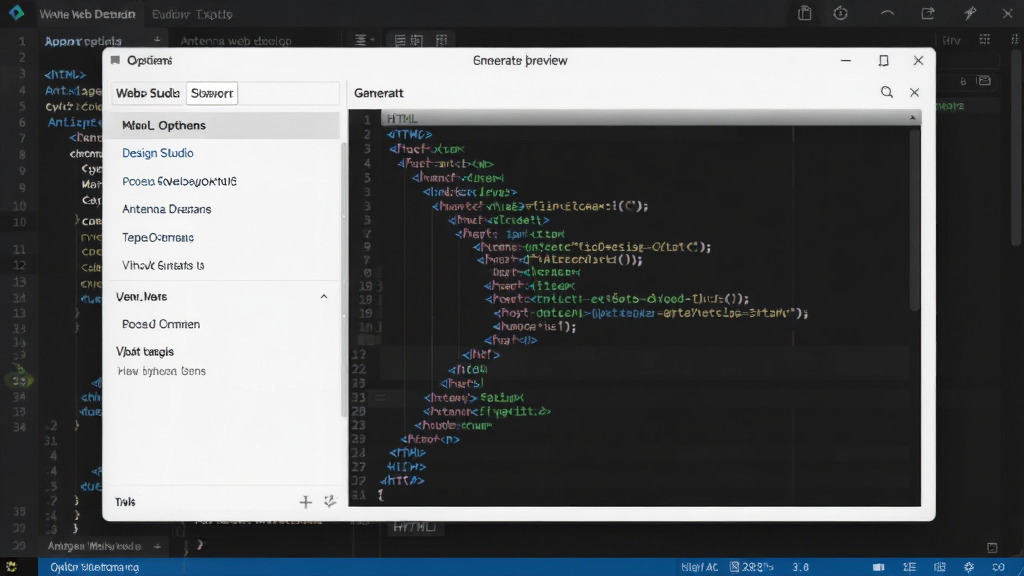This screenshot has height=576, width=1024.
Task: Click the plus icon in the Tnls row
Action: tap(306, 502)
